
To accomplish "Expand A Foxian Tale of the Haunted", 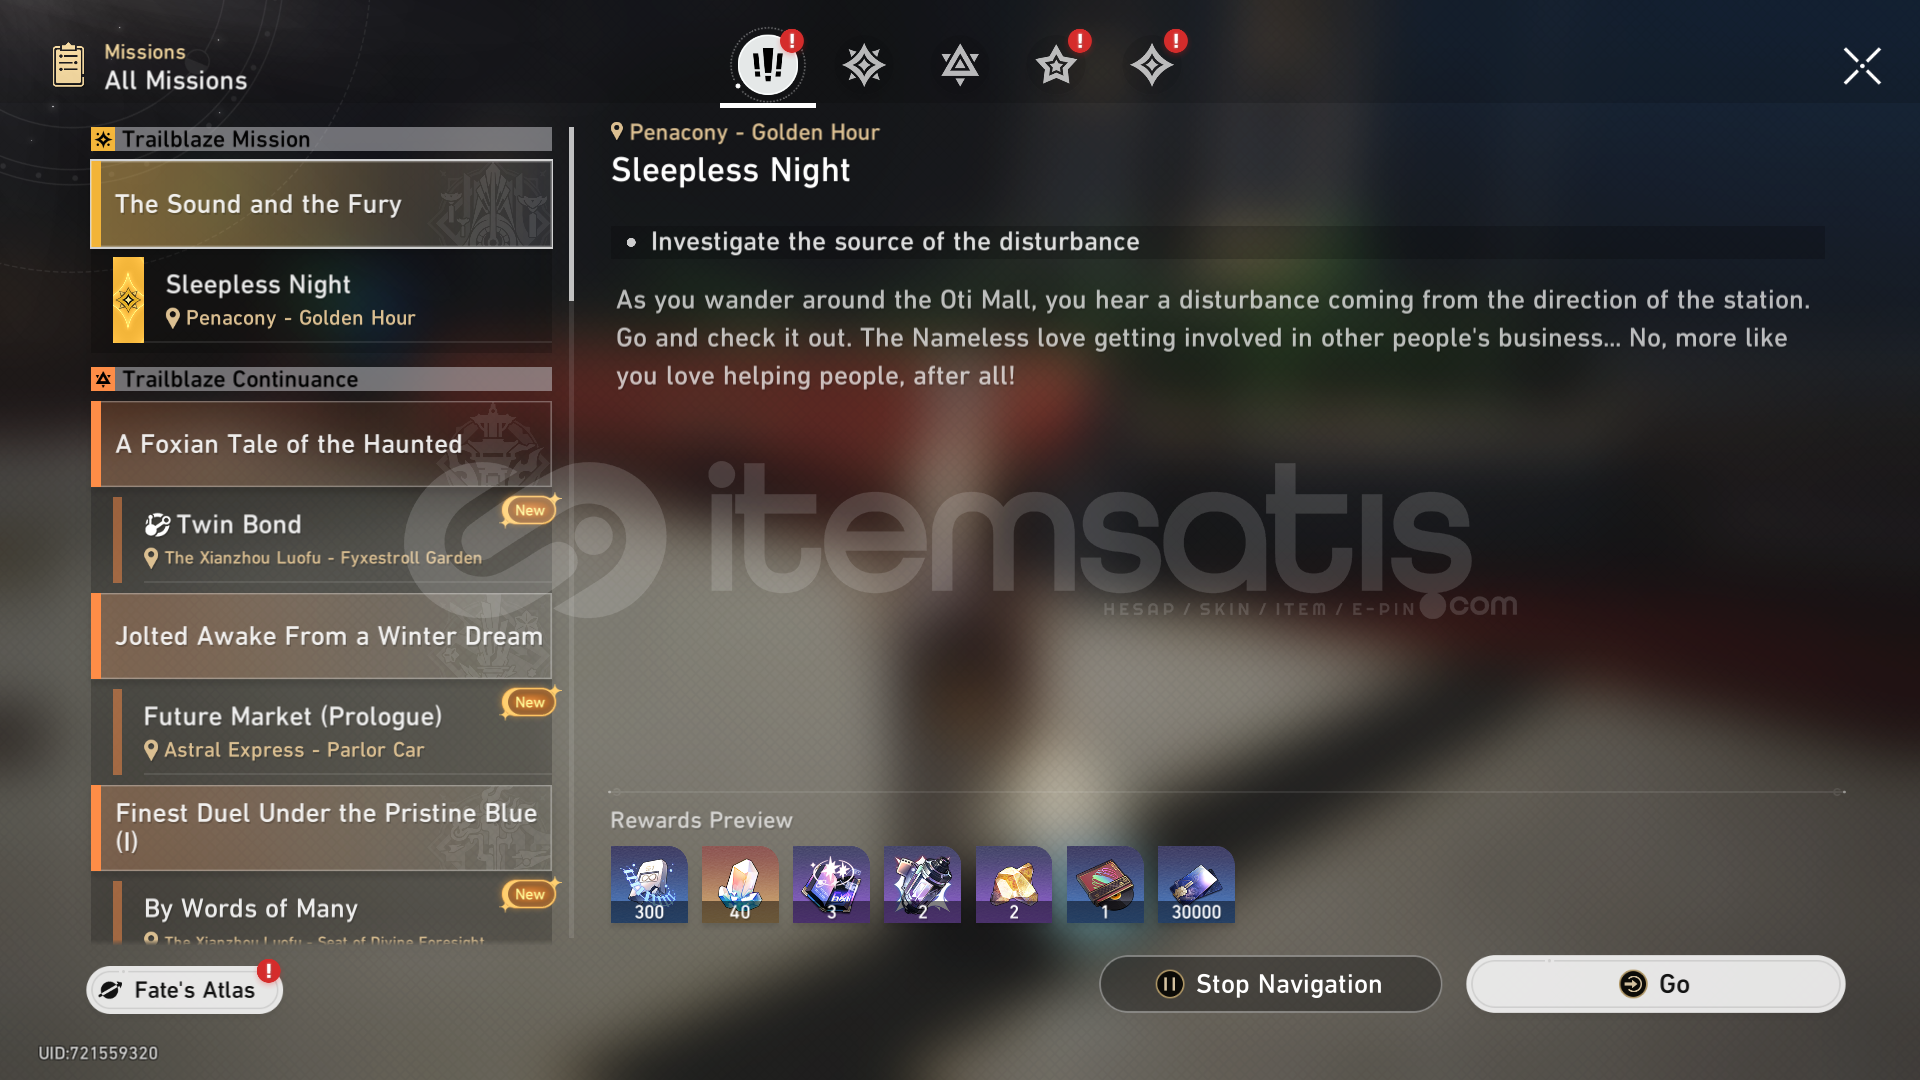I will [x=321, y=444].
